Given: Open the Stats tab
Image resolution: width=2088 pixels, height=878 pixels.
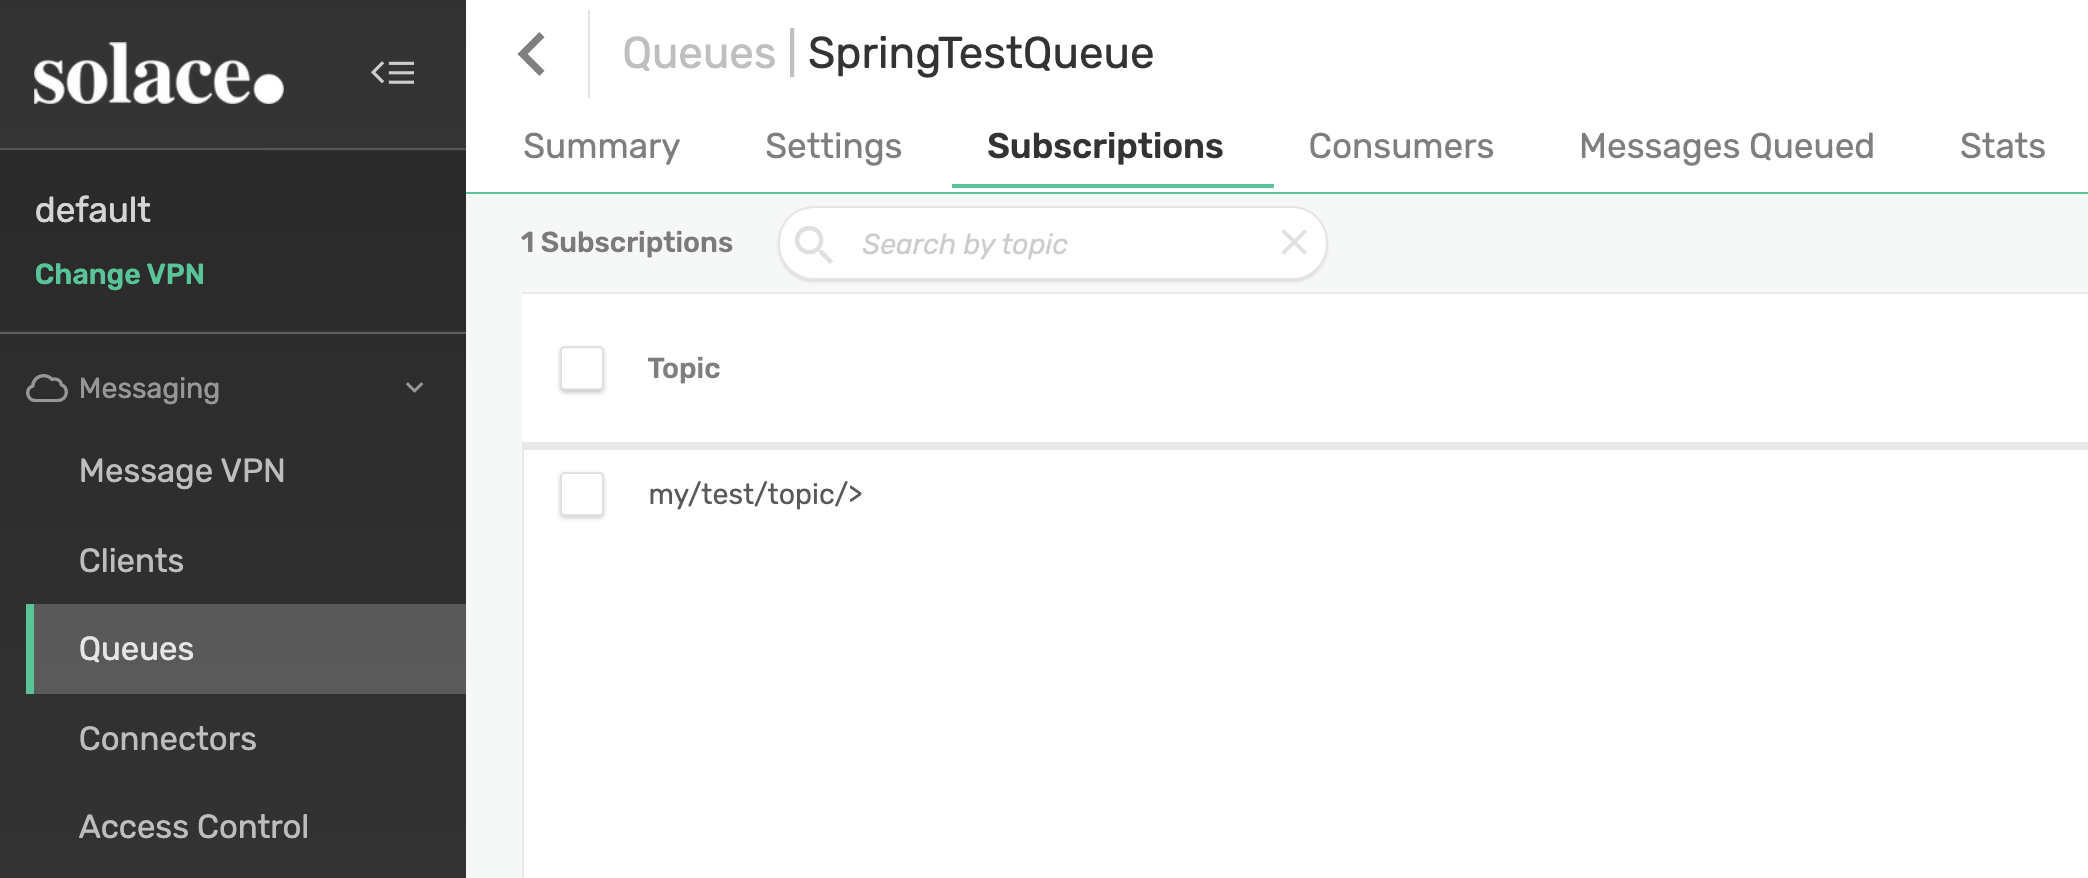Looking at the screenshot, I should pyautogui.click(x=2002, y=146).
